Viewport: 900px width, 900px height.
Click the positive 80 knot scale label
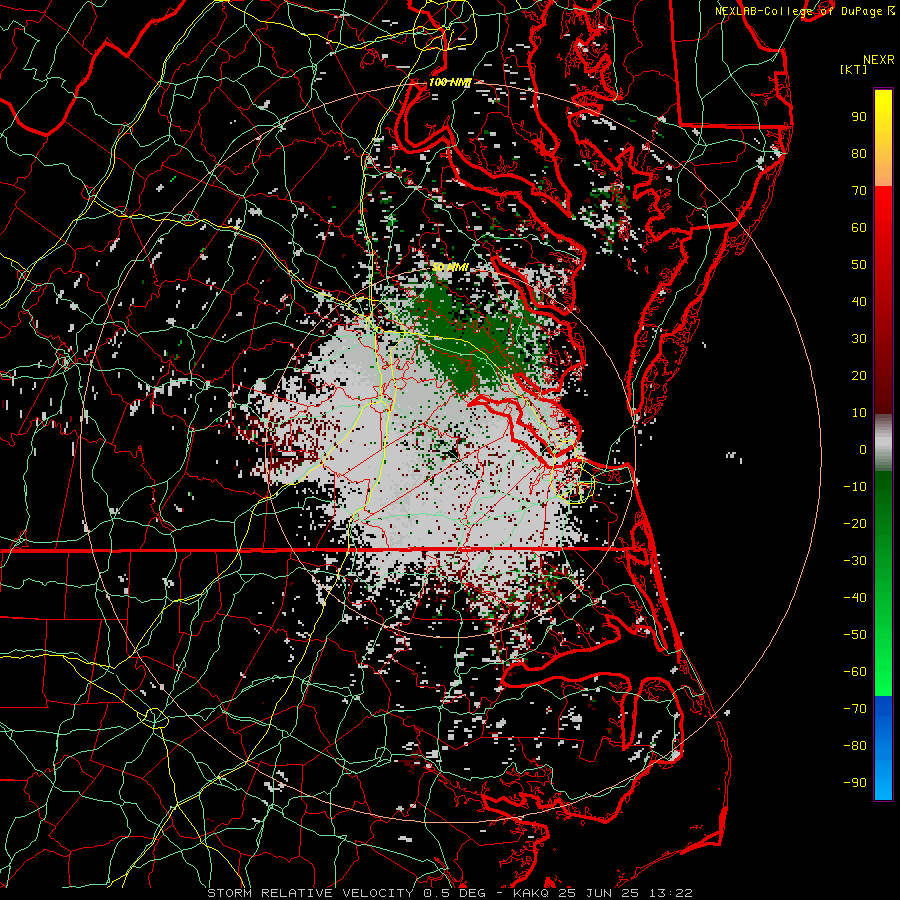859,154
